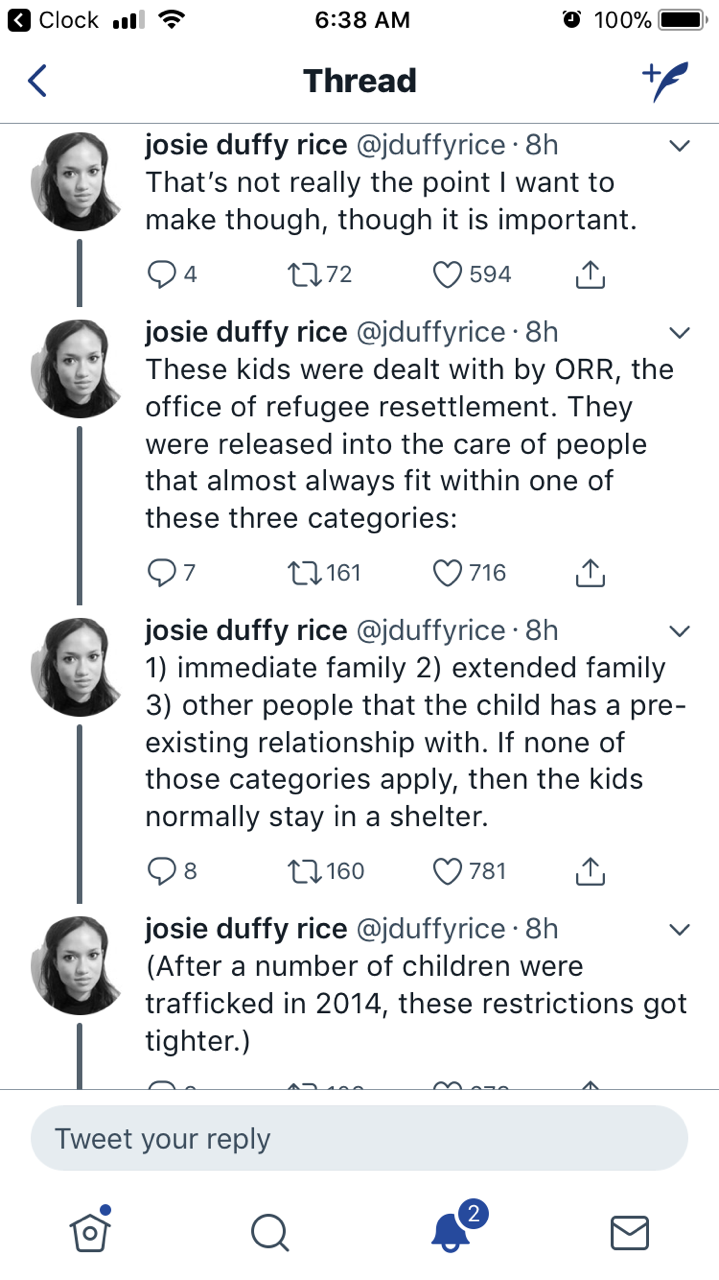Retweet the tweet with 160 retweets

[300, 871]
